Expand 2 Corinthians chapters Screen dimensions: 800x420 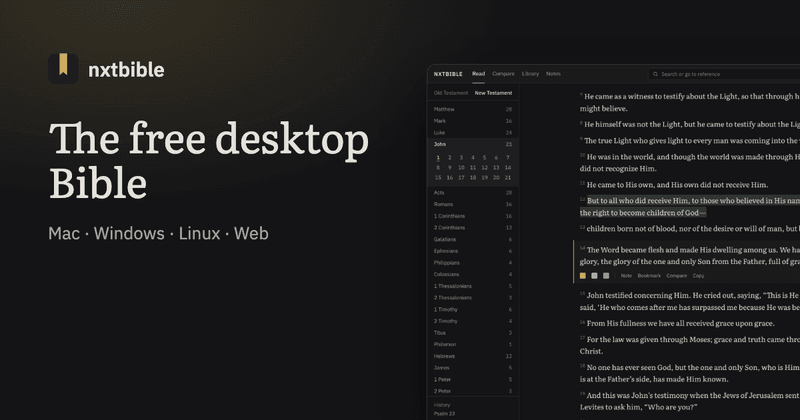[472, 228]
